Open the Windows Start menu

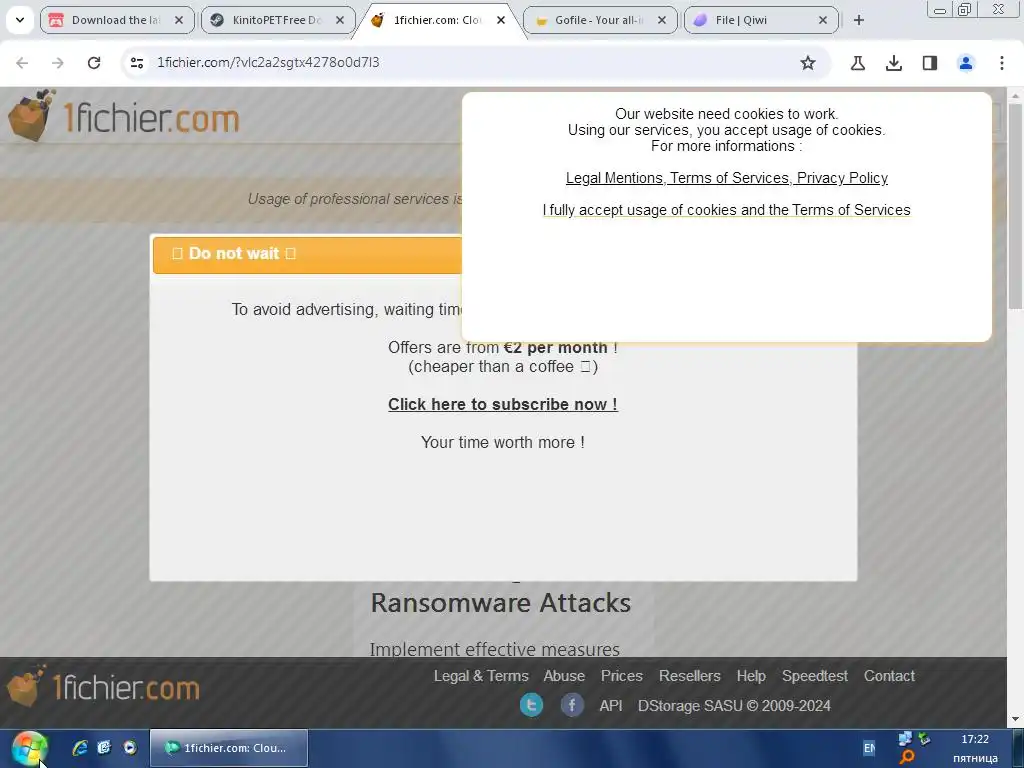29,748
